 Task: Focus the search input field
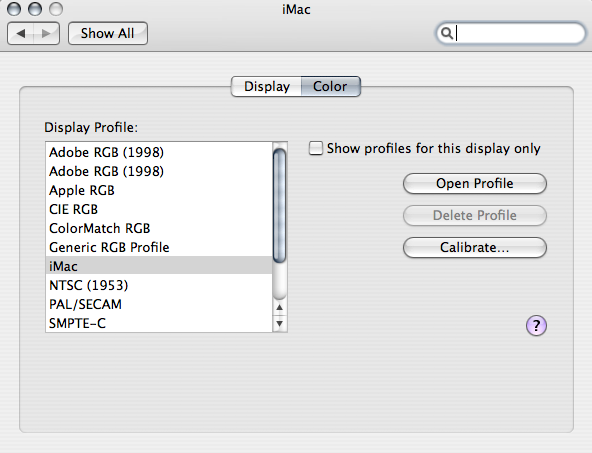click(x=510, y=33)
